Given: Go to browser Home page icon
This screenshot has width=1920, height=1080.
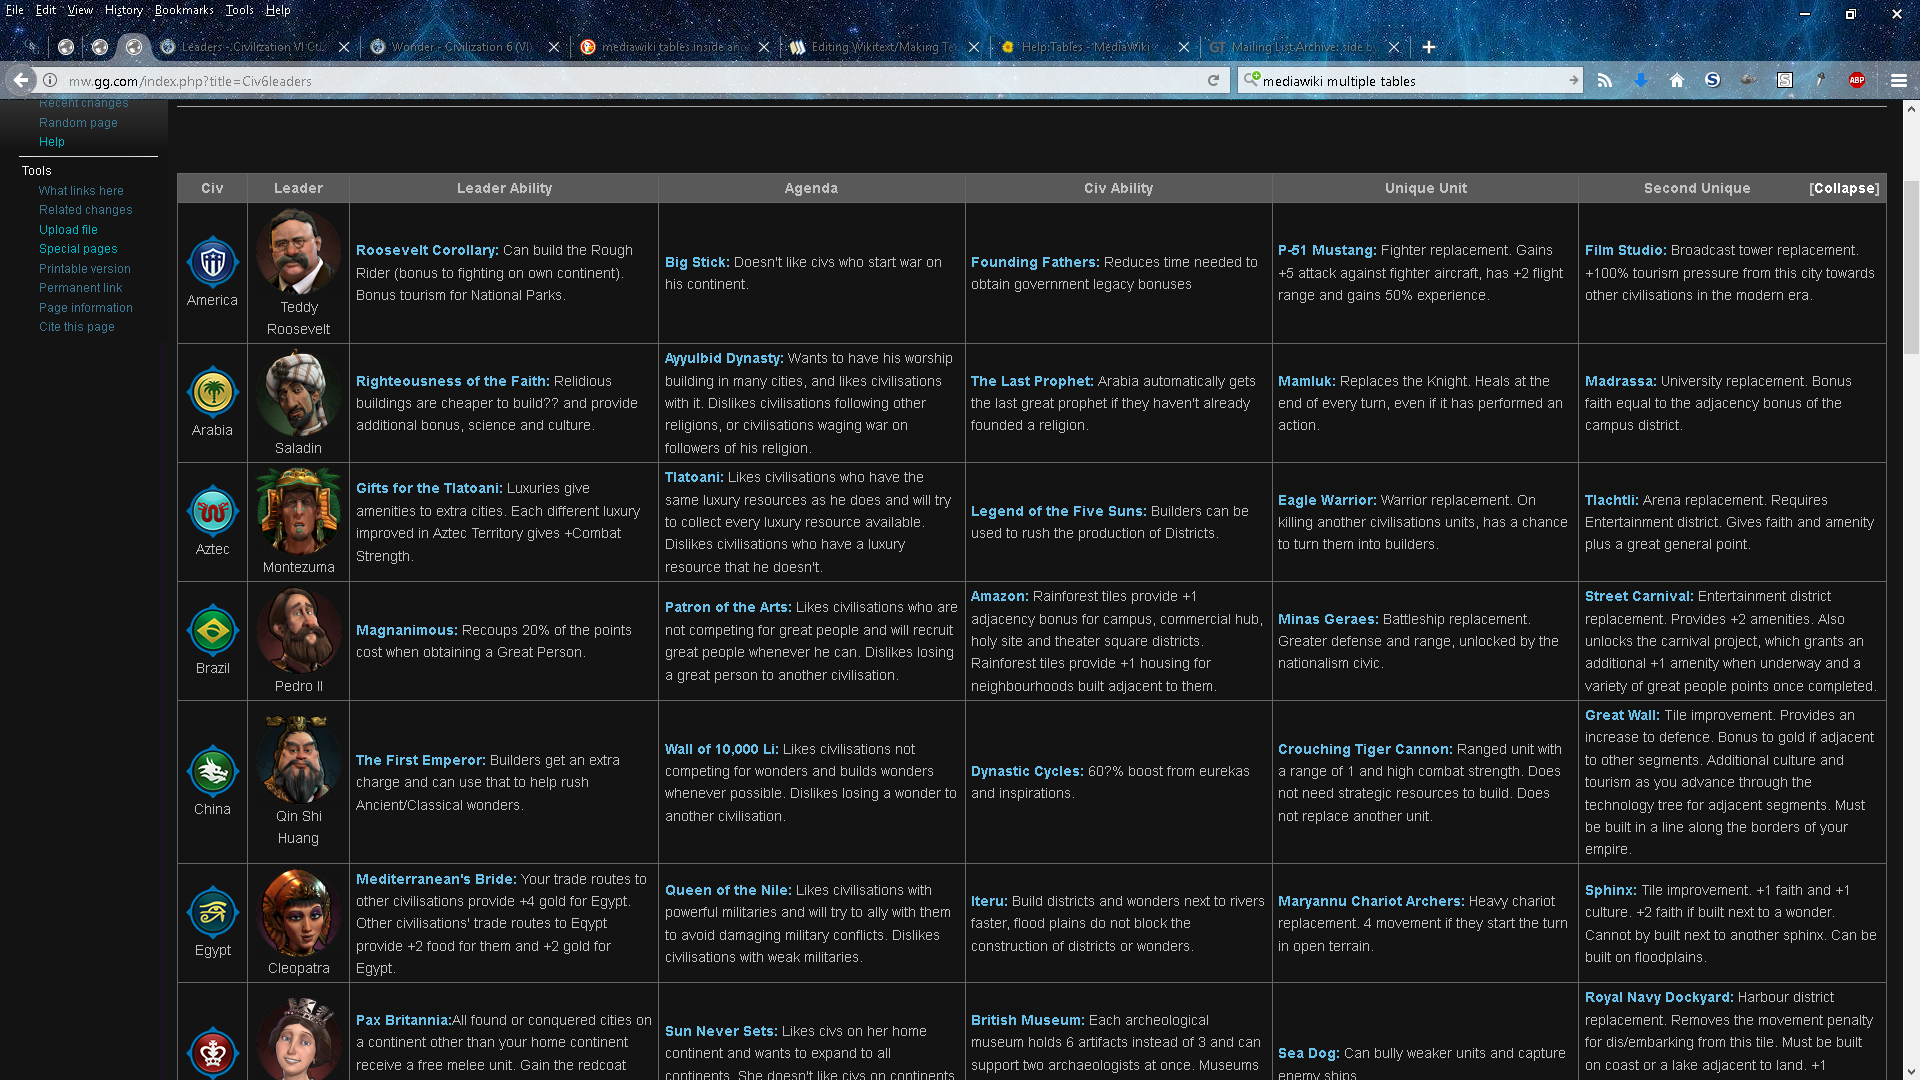Looking at the screenshot, I should point(1677,81).
